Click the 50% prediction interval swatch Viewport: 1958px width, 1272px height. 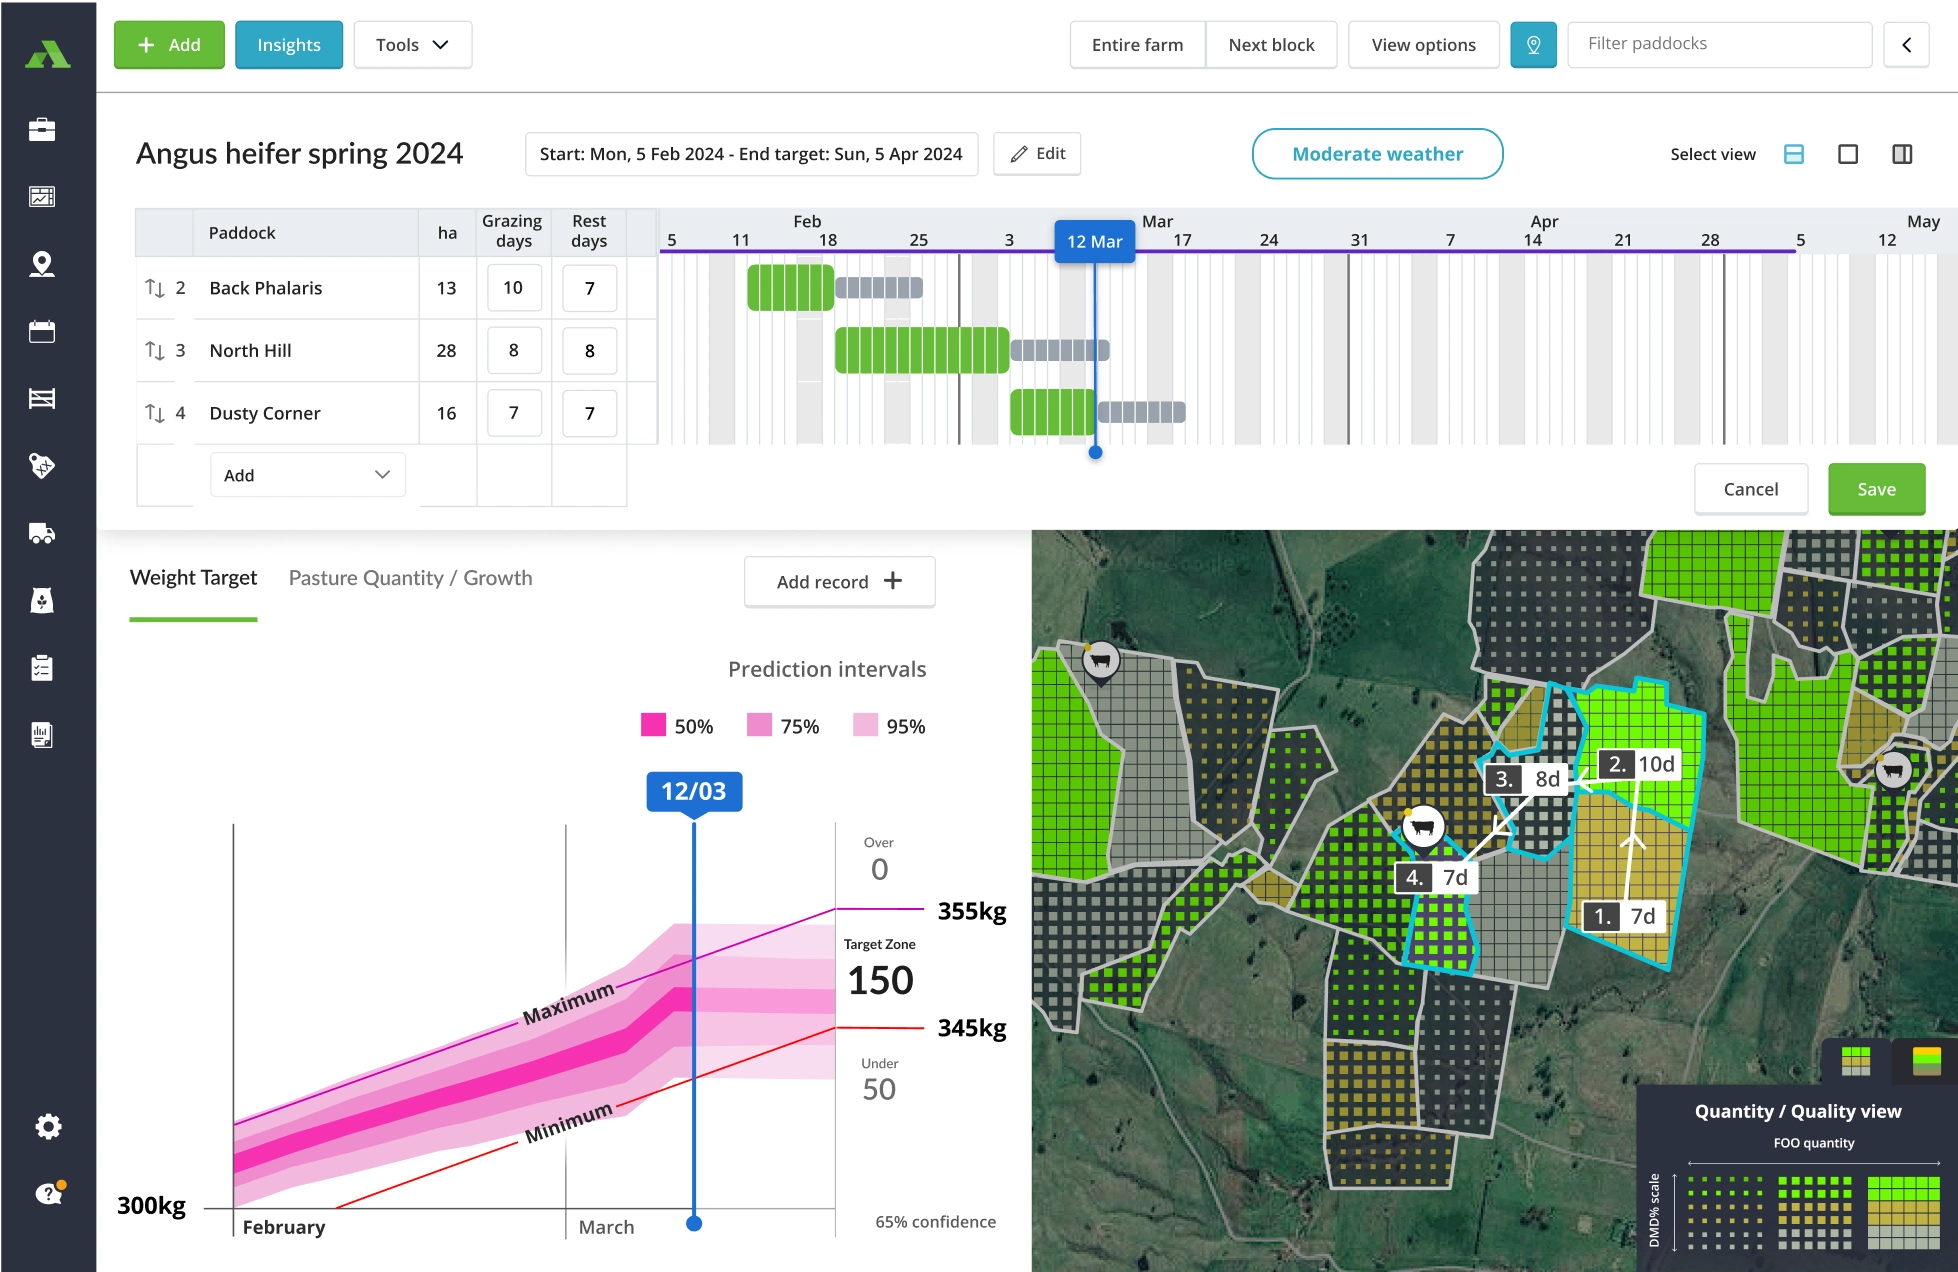pyautogui.click(x=653, y=725)
